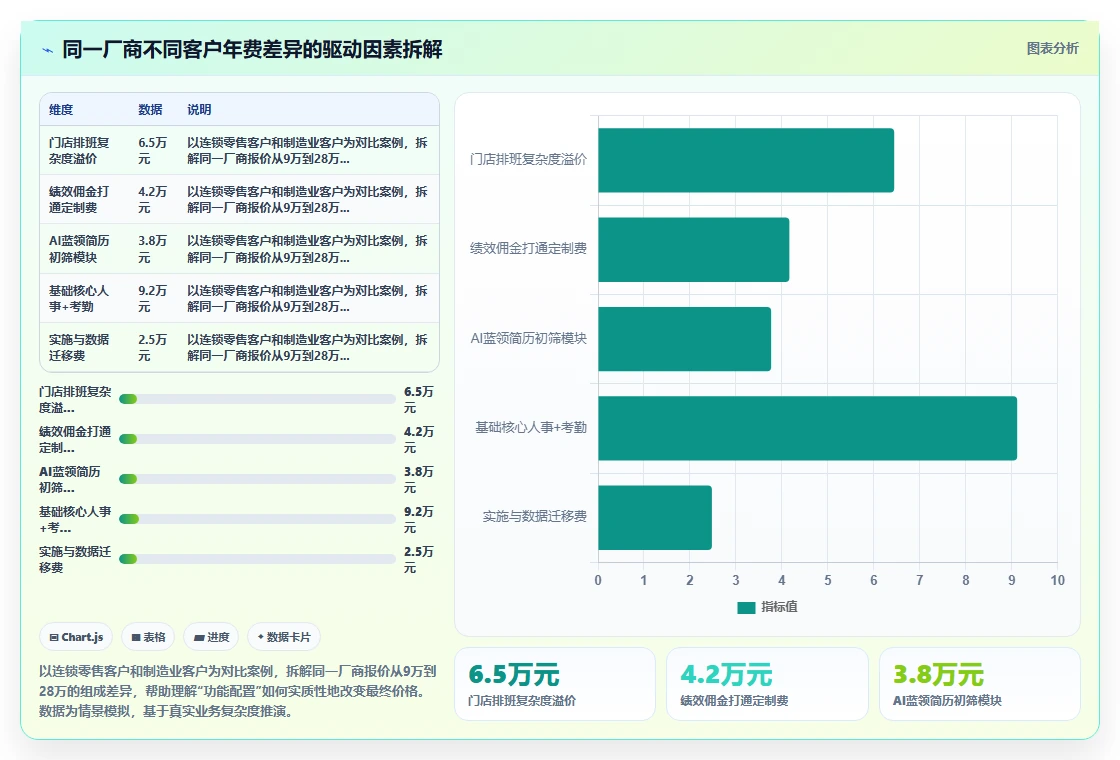Click the 2.5万元 value beside progress bar
The width and height of the screenshot is (1120, 760).
coord(419,559)
